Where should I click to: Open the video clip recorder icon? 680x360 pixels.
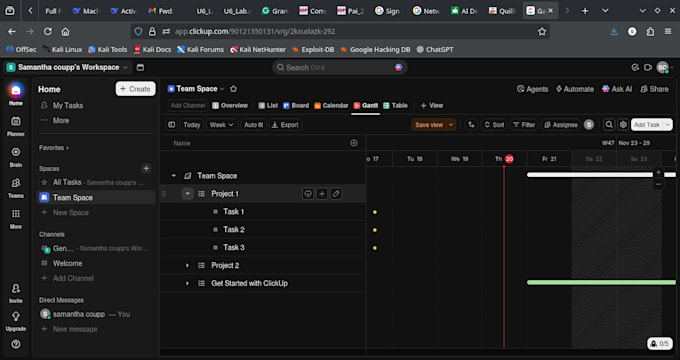(x=648, y=67)
